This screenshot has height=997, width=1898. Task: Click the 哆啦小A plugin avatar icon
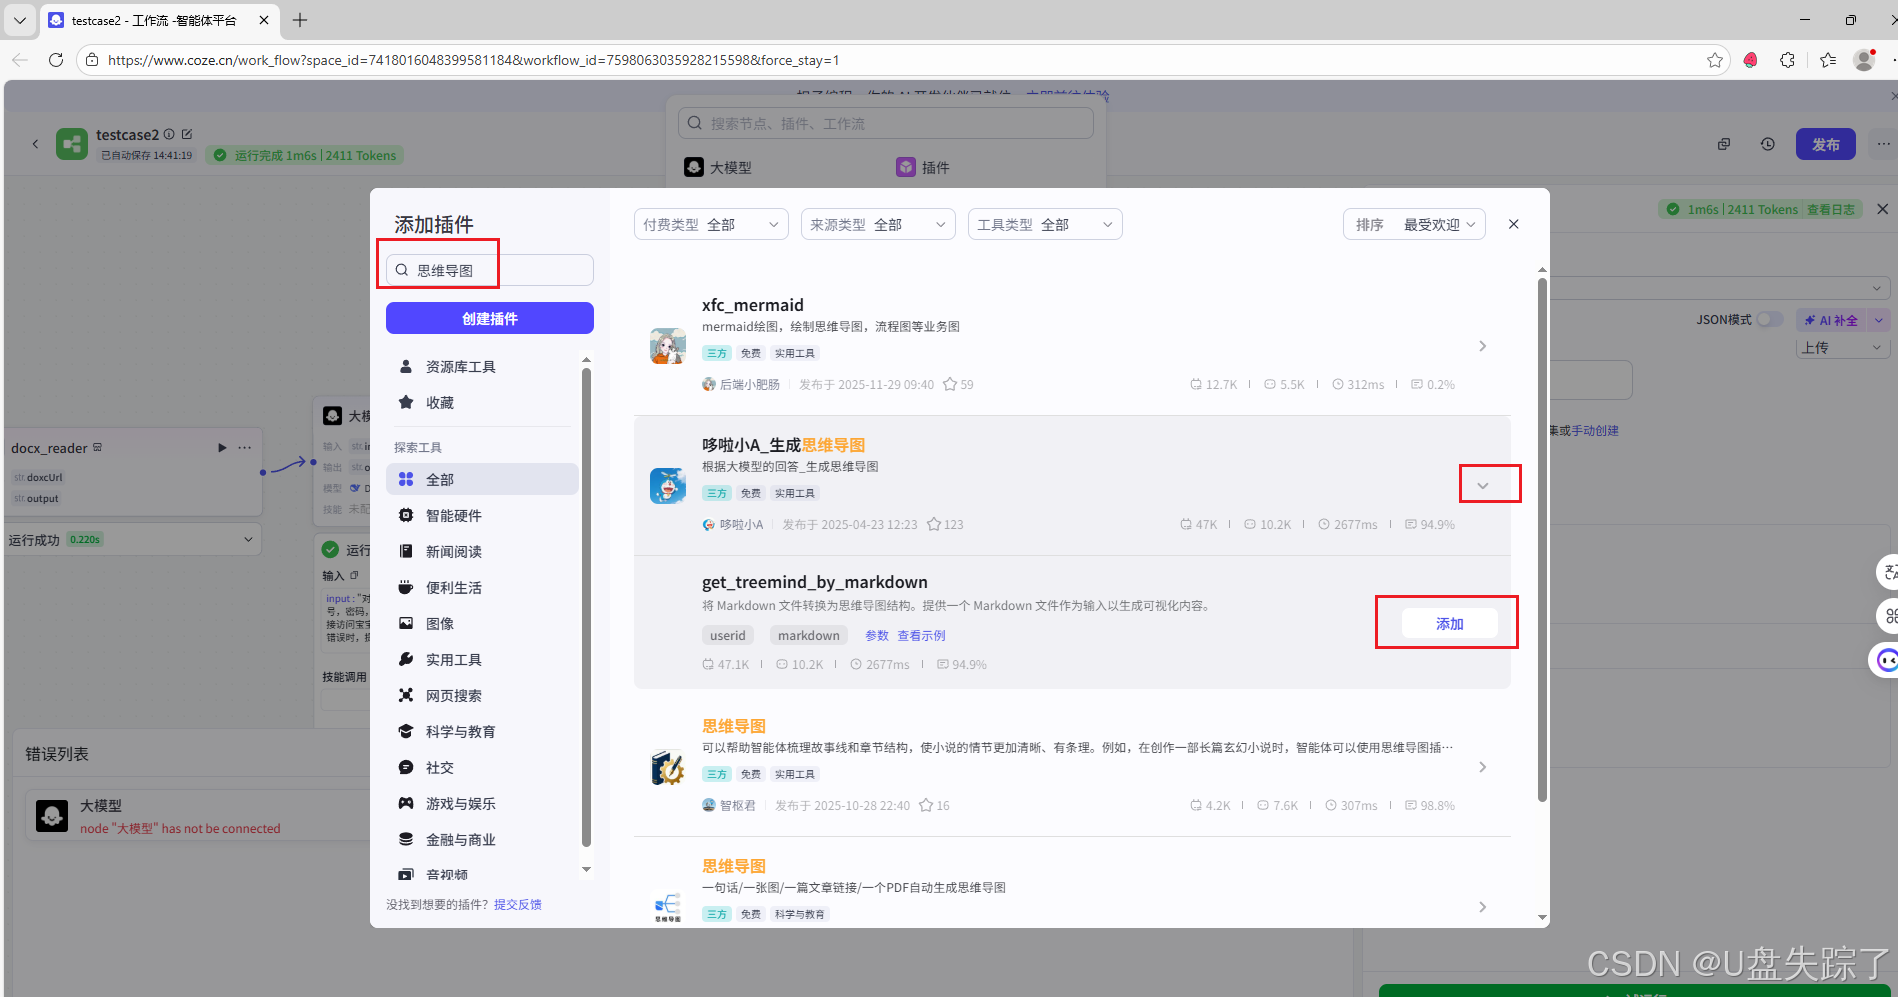point(668,486)
